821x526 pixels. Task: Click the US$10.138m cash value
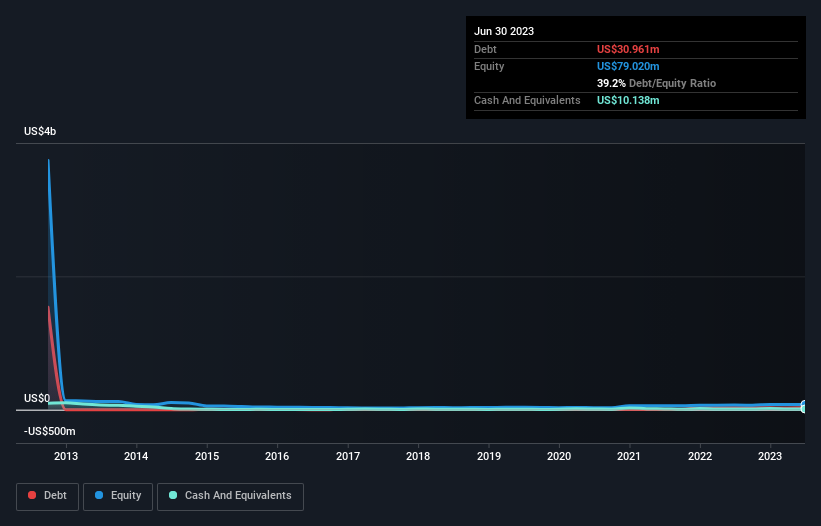[628, 100]
